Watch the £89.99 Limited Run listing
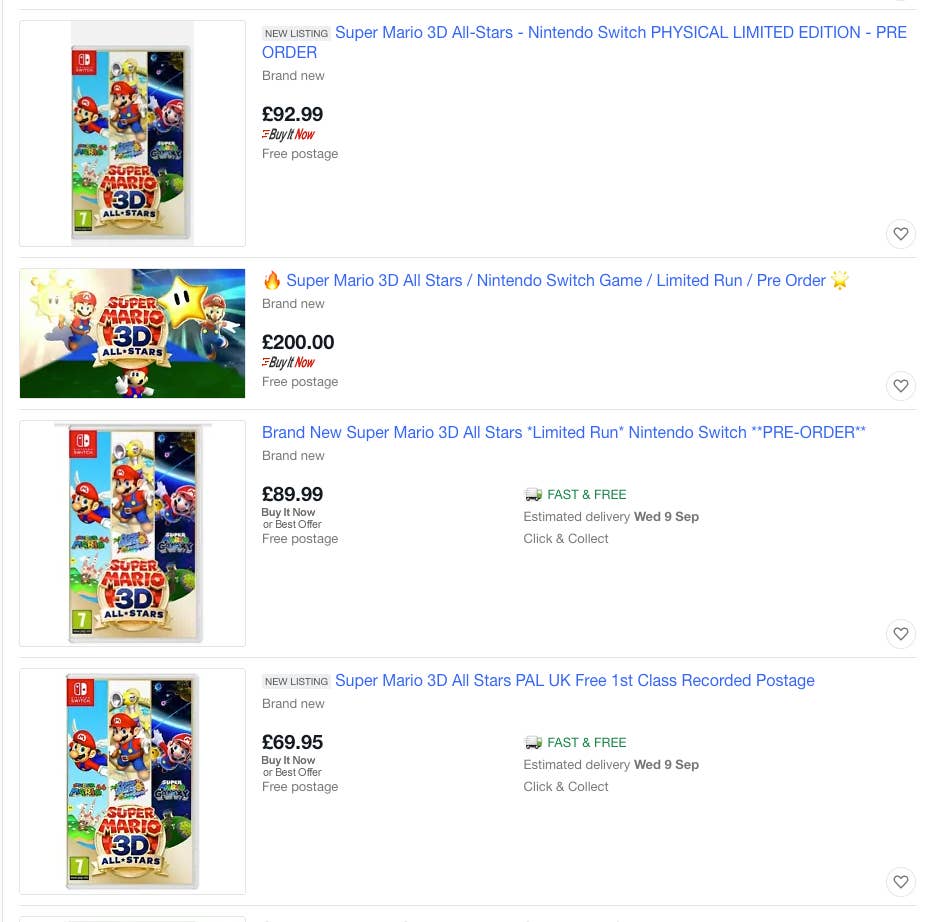This screenshot has height=922, width=931. point(900,634)
